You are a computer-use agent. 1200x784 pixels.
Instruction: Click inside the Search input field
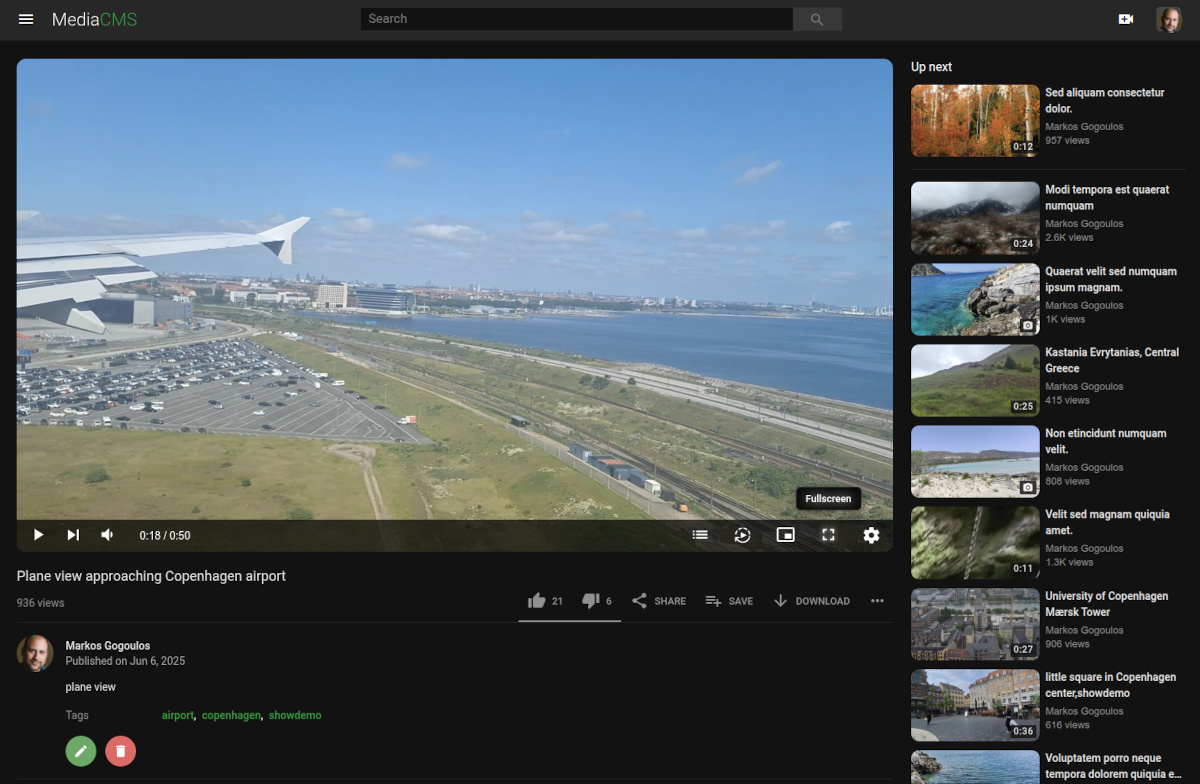point(576,19)
